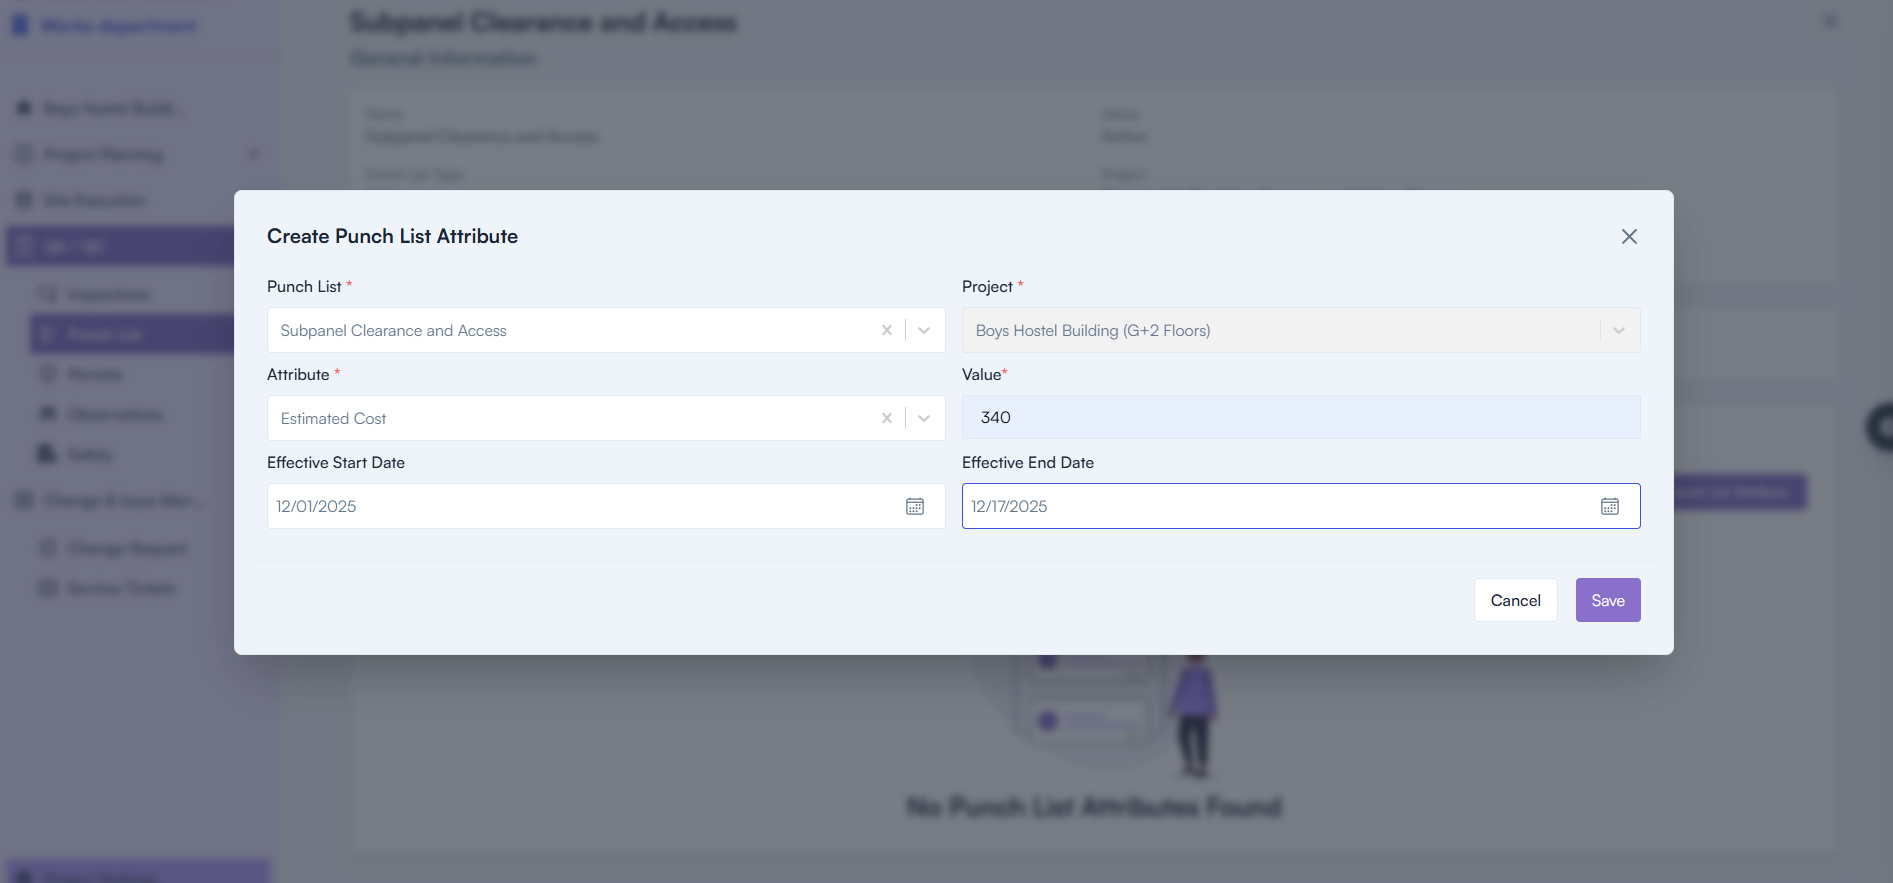Open the Effective Start Date calendar picker
Screen dimensions: 1893x883
point(914,506)
